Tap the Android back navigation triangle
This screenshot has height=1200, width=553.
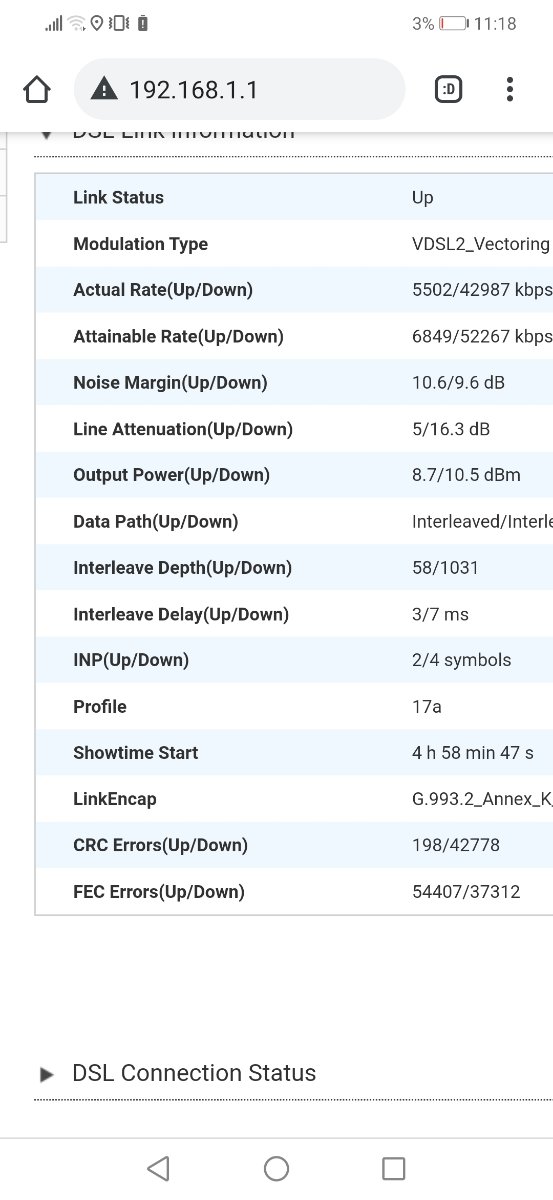(x=158, y=1168)
